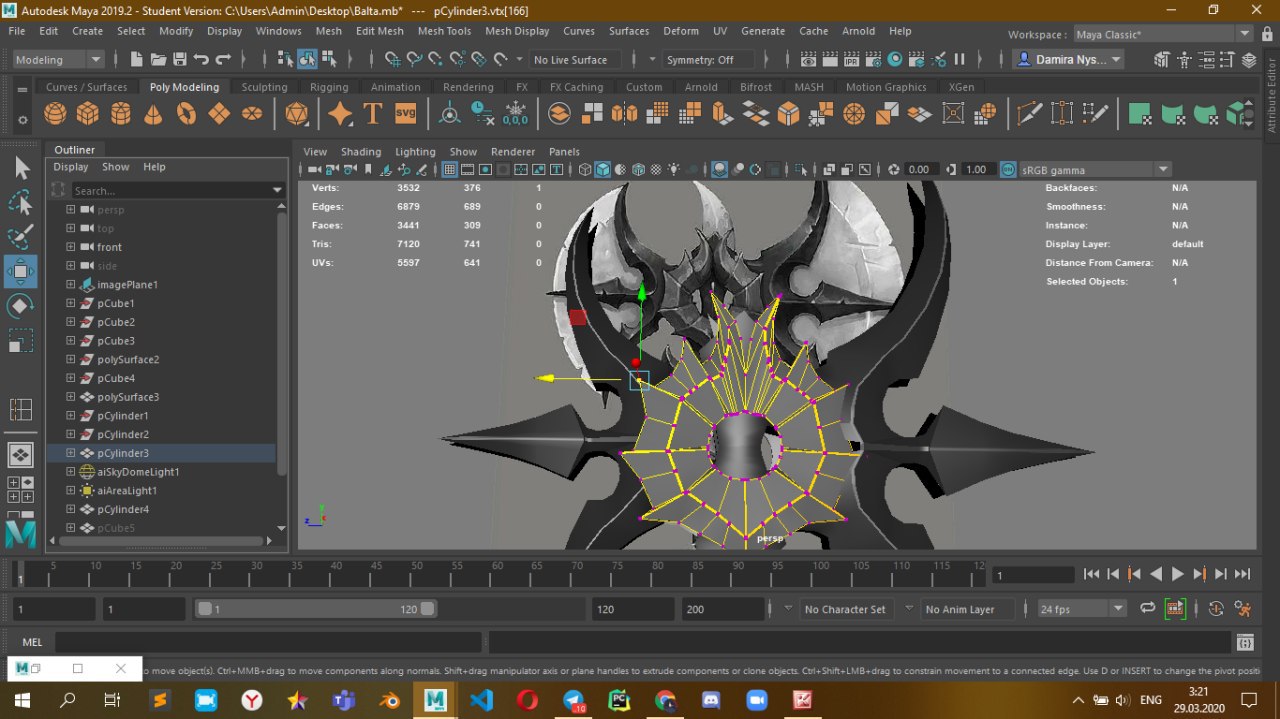1280x719 pixels.
Task: Click the IPR render icon
Action: (851, 60)
